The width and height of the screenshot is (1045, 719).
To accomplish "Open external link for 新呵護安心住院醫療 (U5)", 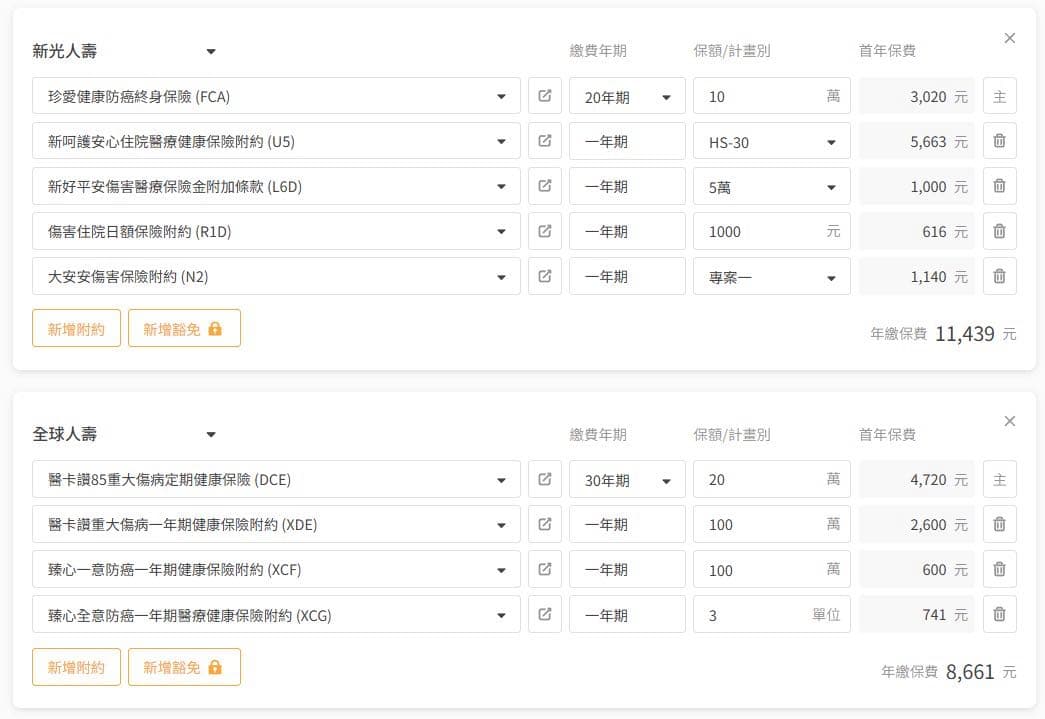I will click(x=544, y=141).
